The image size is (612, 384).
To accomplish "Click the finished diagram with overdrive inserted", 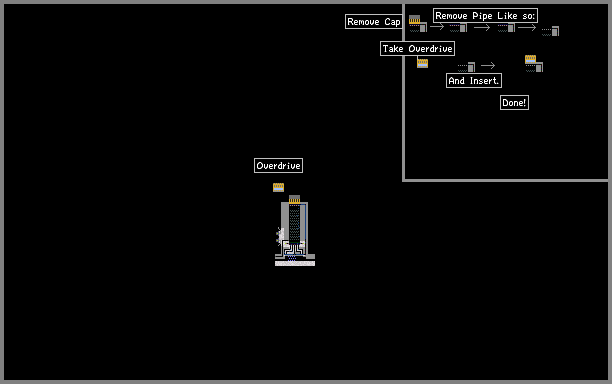I will click(534, 64).
